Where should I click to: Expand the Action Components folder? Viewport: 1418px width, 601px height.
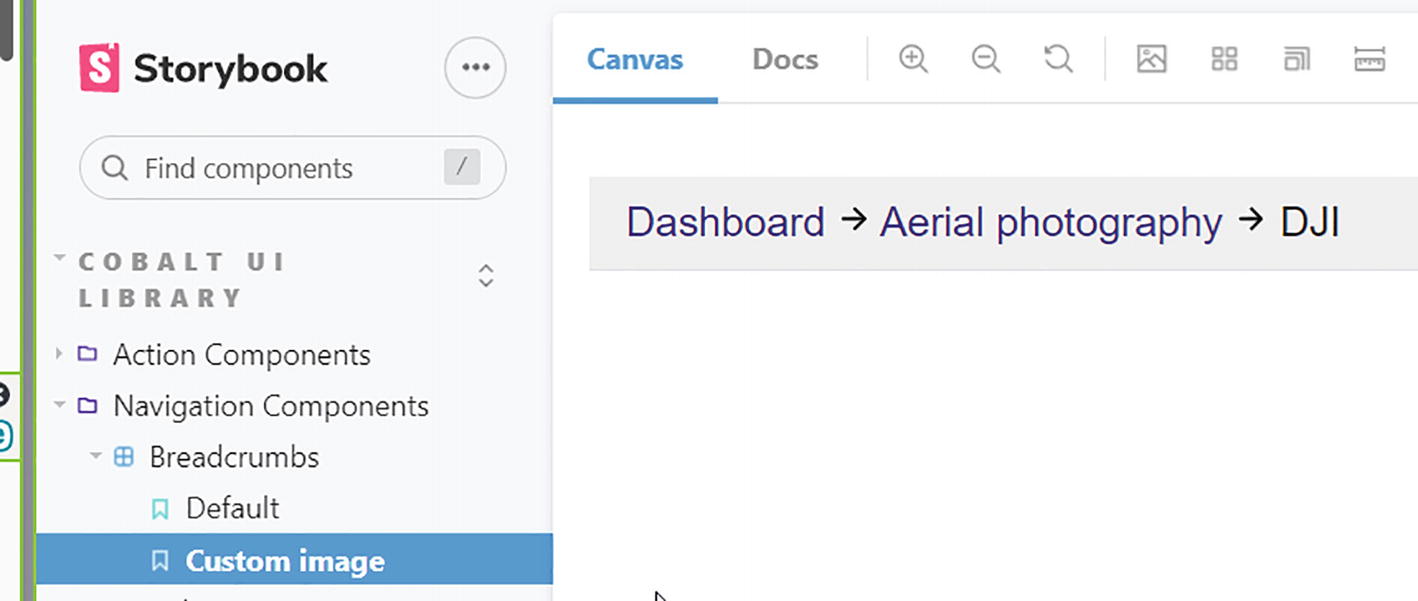[x=241, y=355]
